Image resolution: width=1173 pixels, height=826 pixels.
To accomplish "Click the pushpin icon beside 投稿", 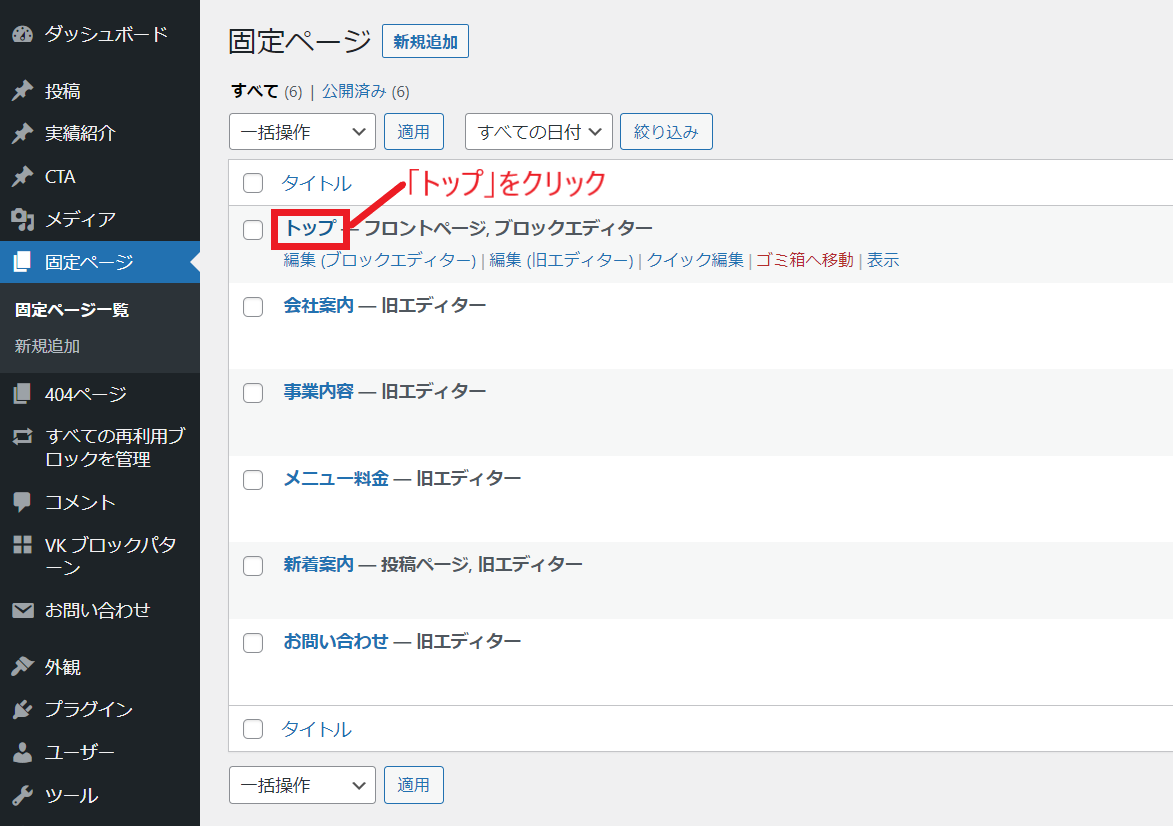I will 22,91.
